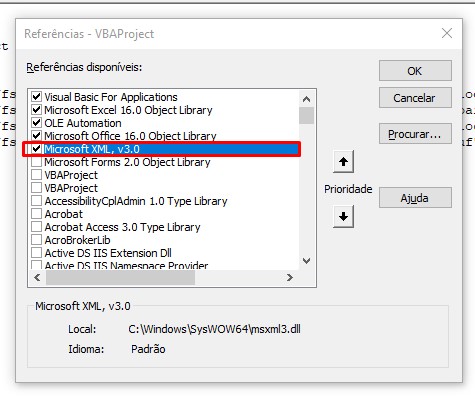Click the Padrão language value
This screenshot has width=475, height=407.
point(148,349)
